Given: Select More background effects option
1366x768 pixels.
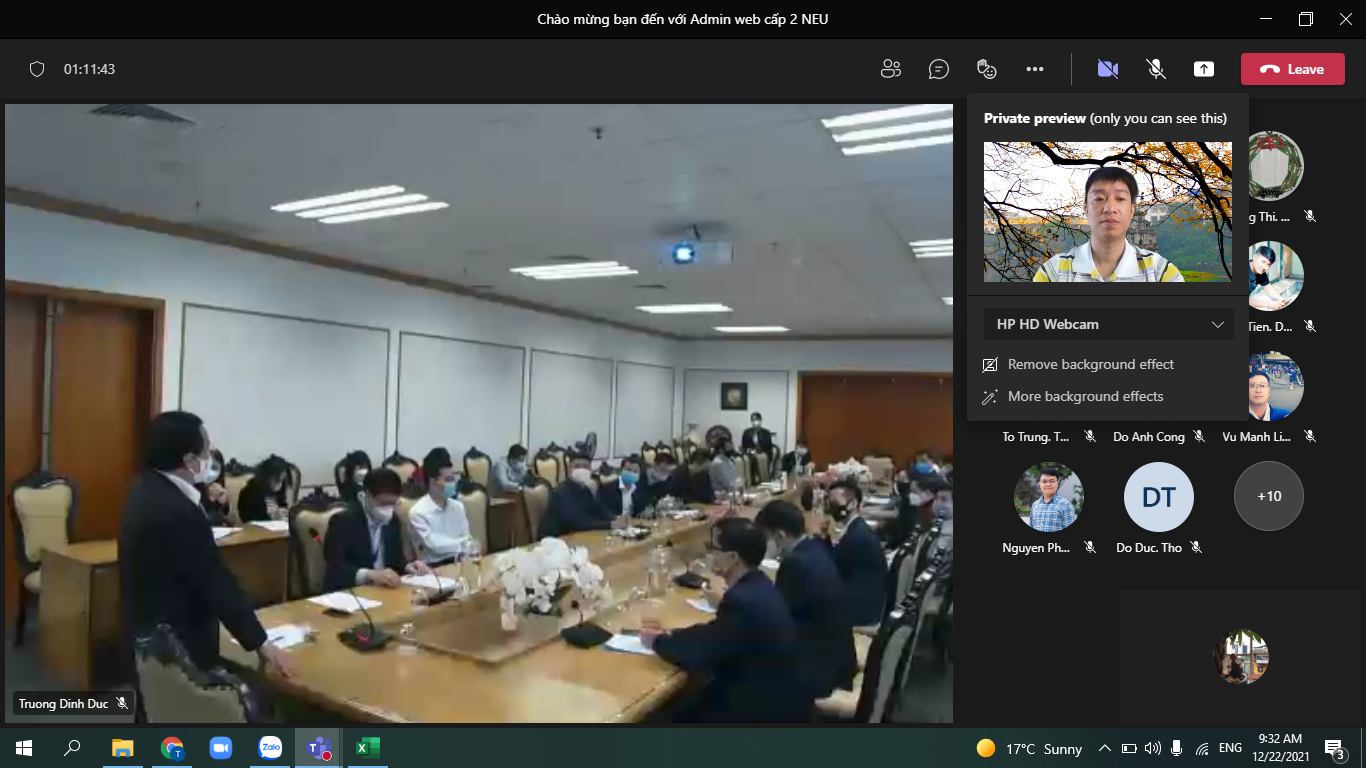Looking at the screenshot, I should (1085, 396).
